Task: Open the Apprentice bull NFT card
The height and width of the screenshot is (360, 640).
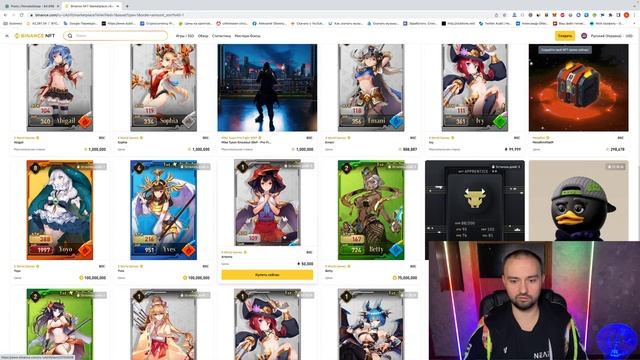Action: tap(475, 200)
